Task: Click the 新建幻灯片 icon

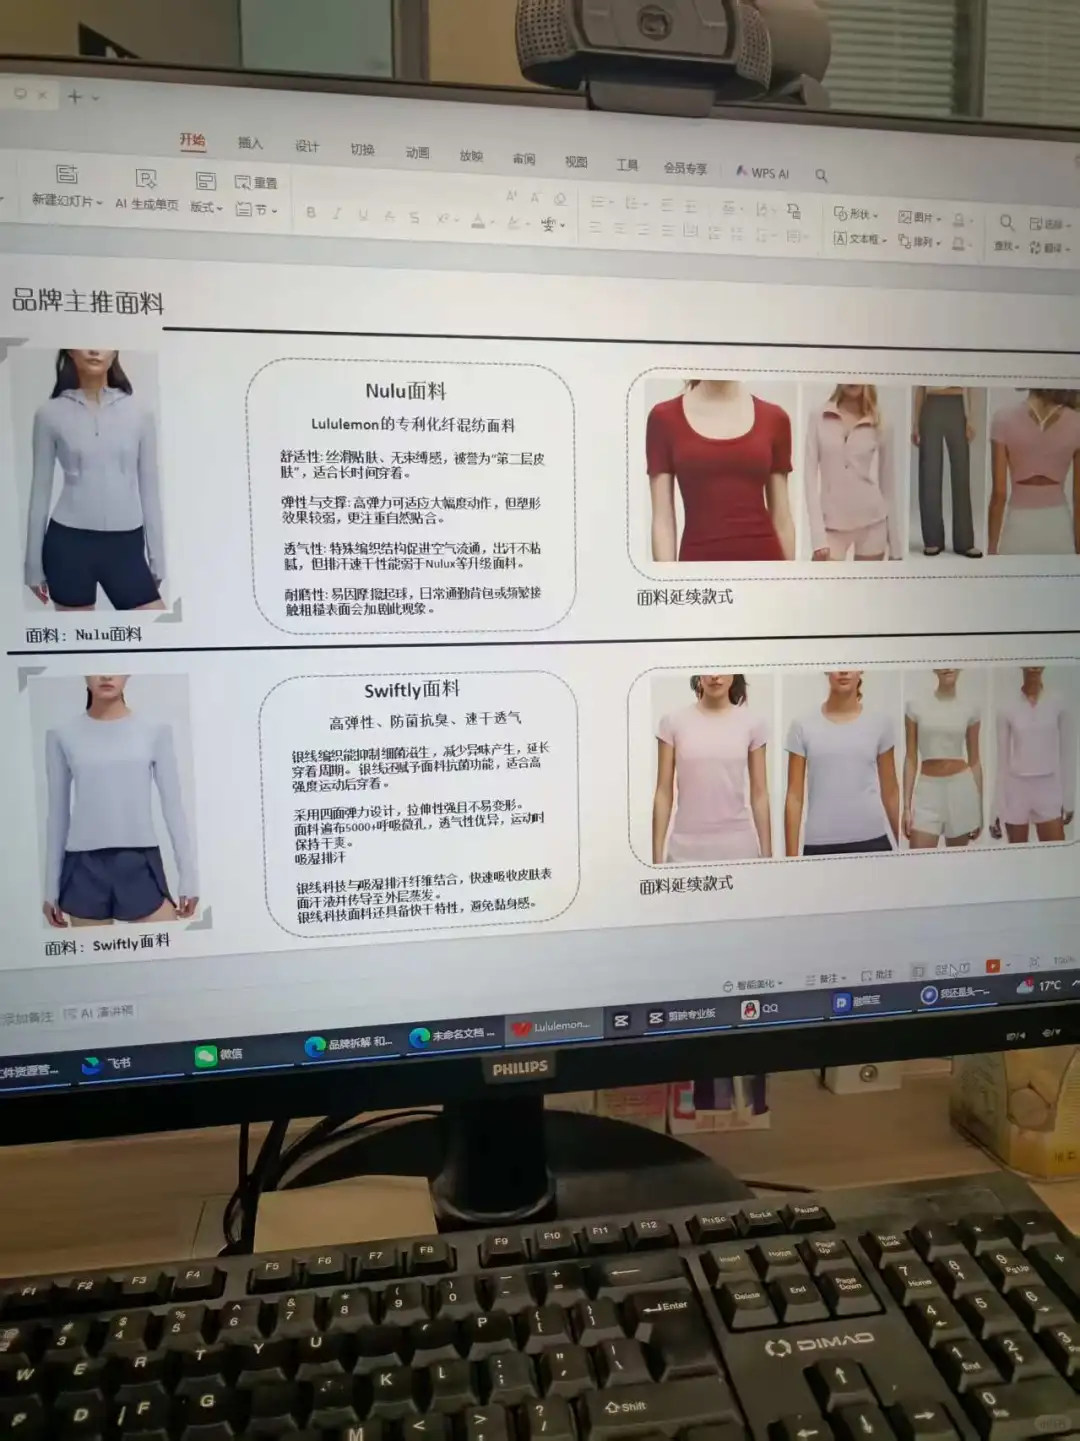Action: click(x=66, y=174)
